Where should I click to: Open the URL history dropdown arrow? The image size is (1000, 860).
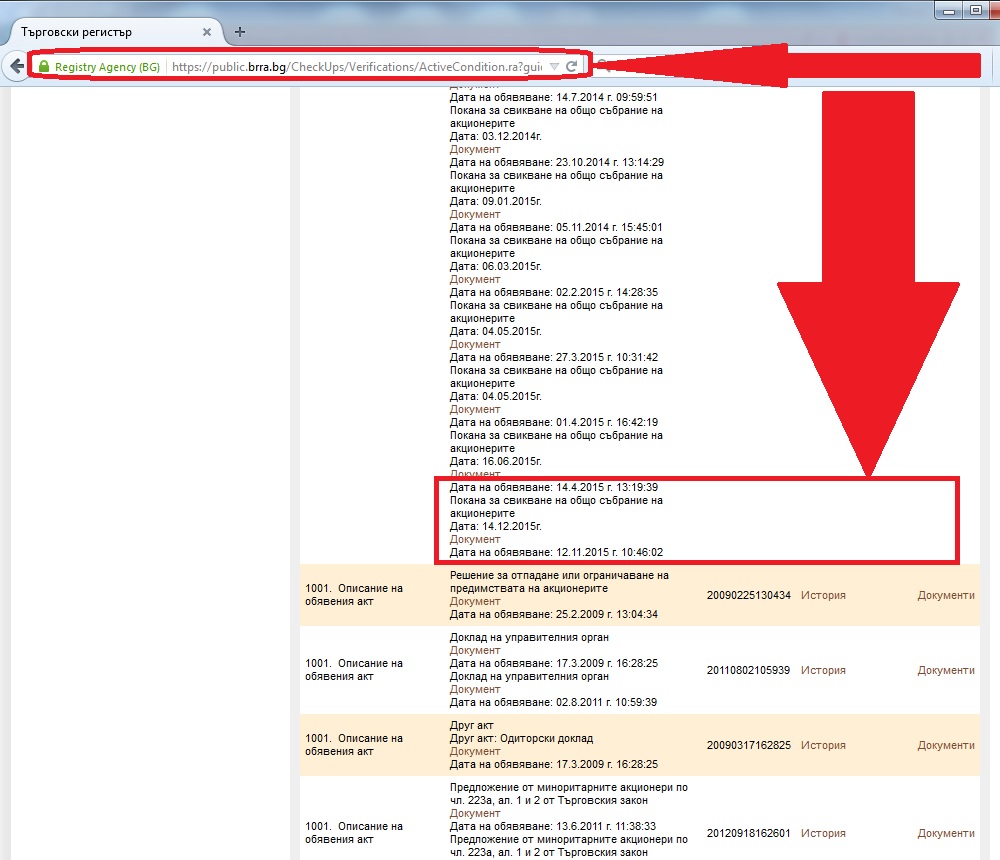[554, 67]
